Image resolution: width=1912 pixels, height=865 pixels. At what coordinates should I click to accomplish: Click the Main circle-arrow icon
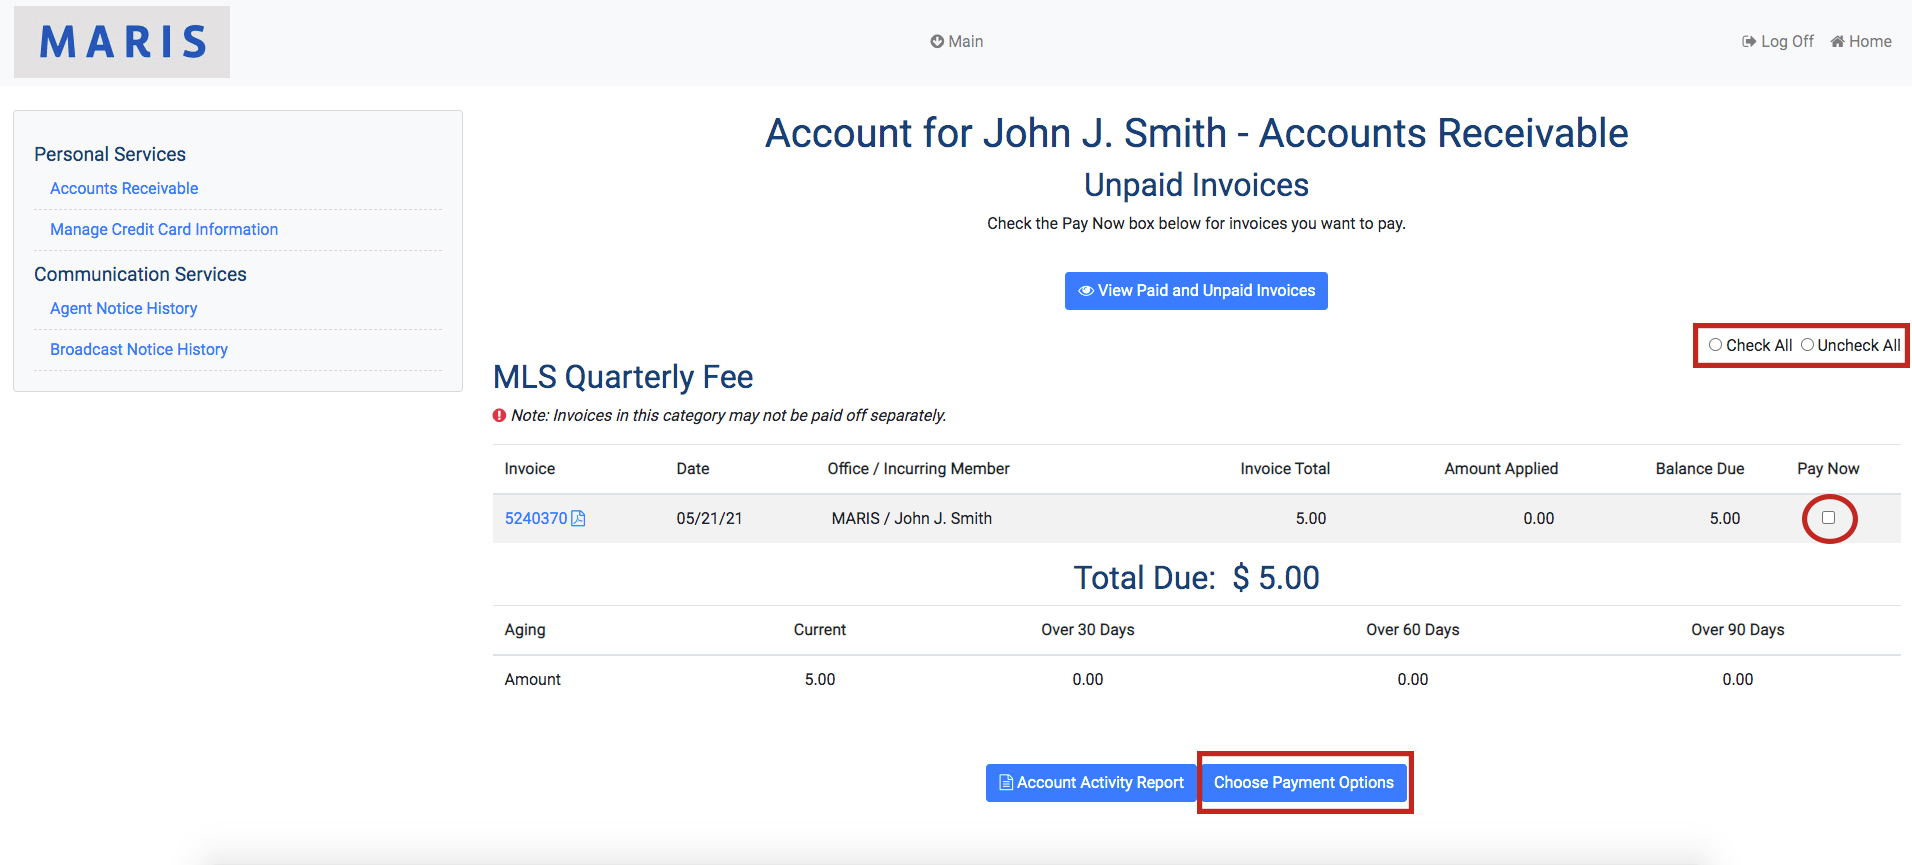coord(937,41)
